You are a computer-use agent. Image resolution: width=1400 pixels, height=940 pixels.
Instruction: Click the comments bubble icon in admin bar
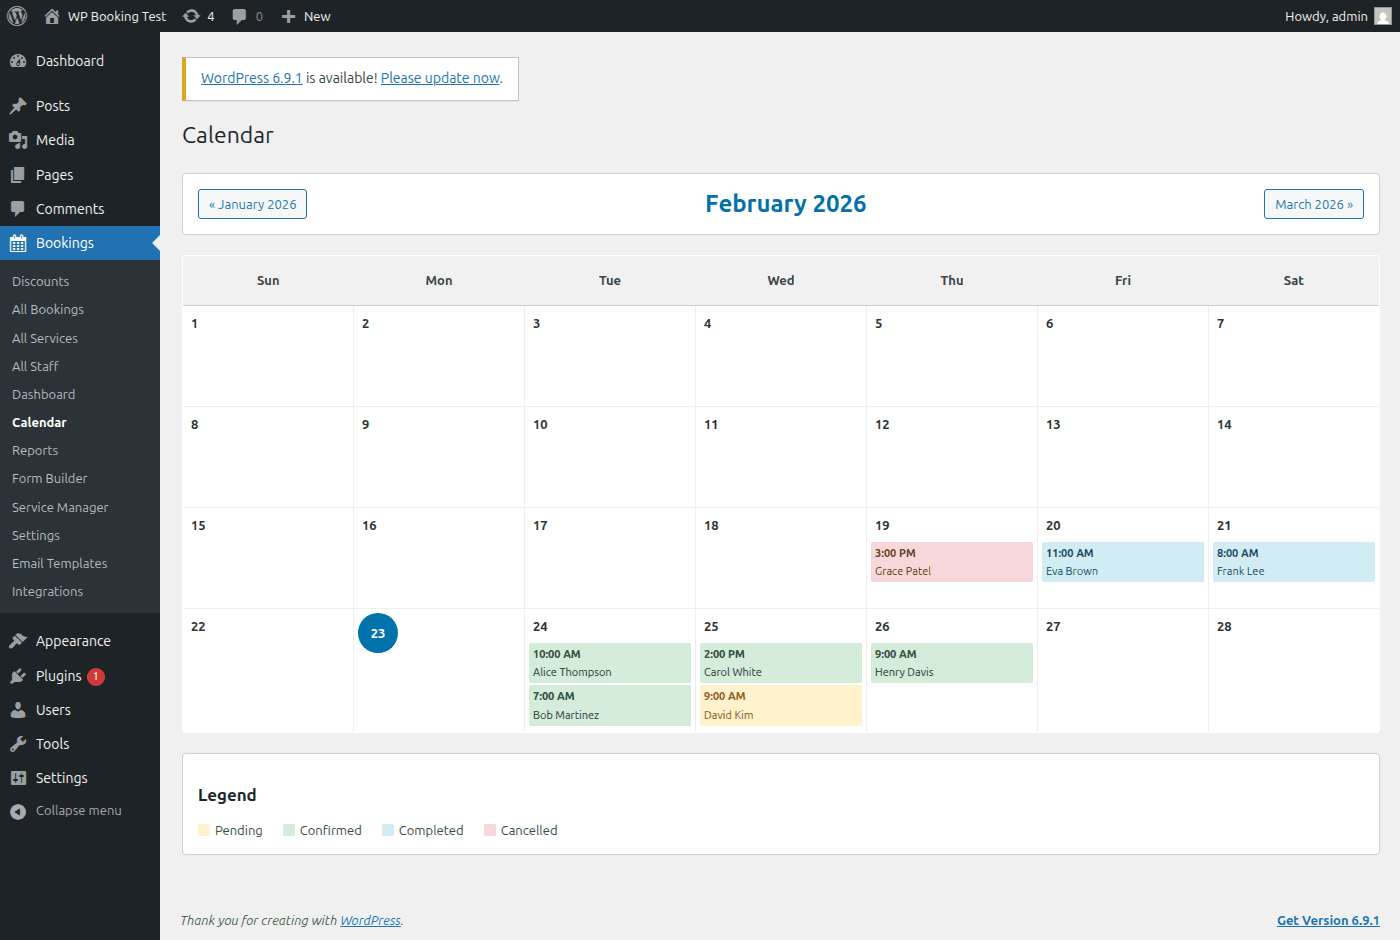tap(240, 15)
